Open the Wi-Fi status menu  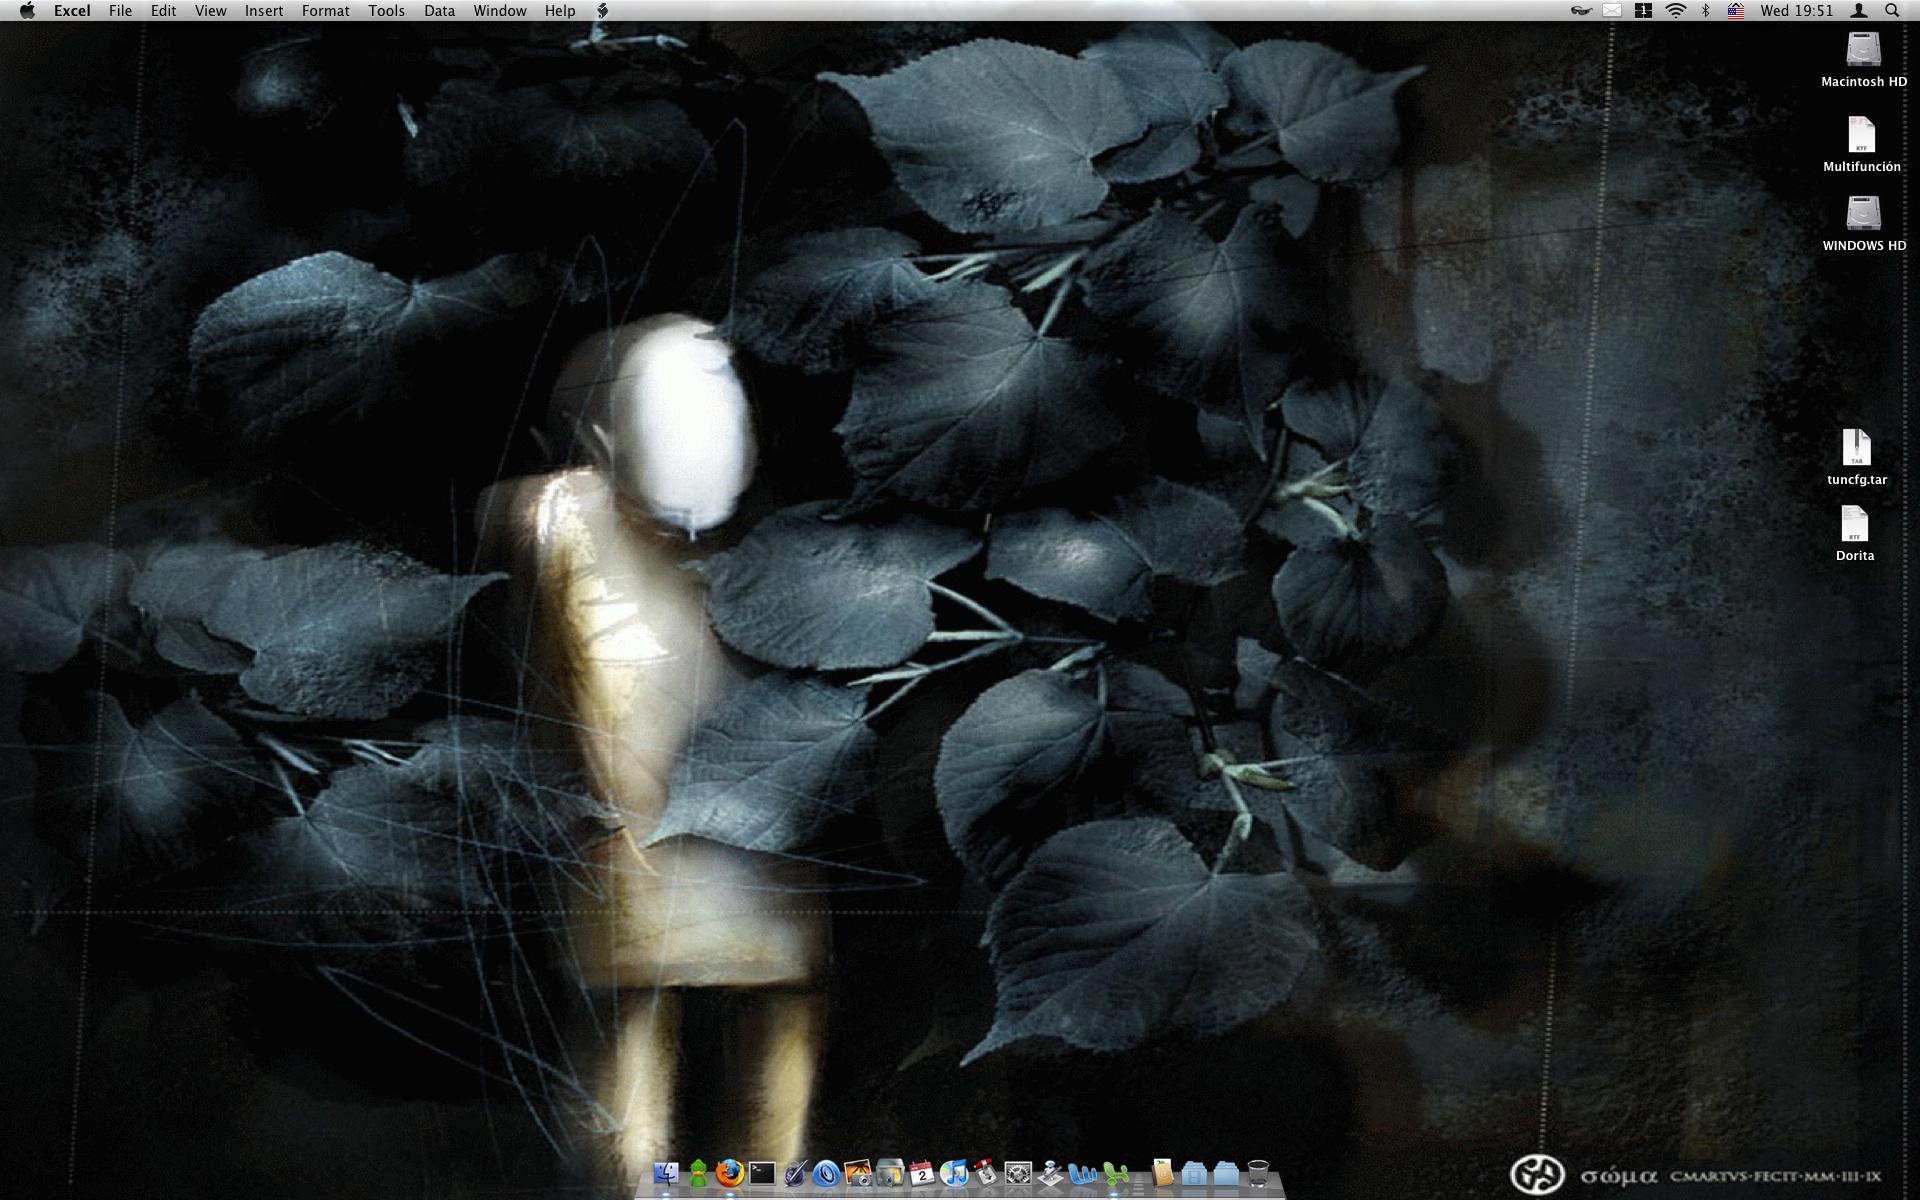1675,10
